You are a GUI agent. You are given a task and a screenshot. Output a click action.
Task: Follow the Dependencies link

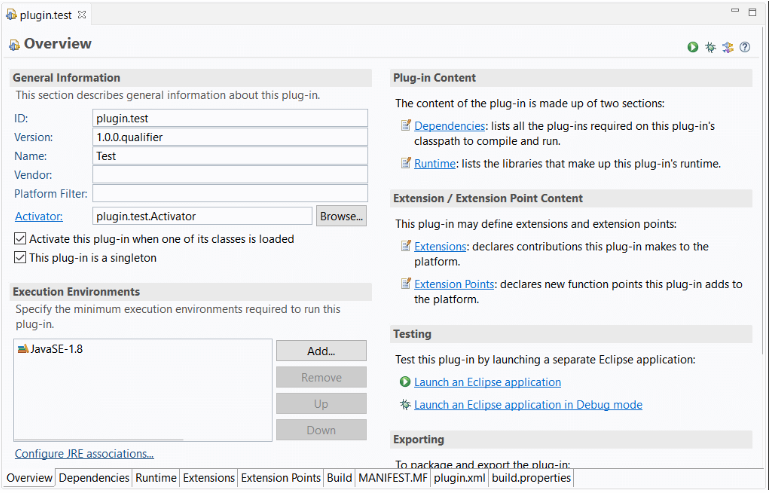coord(449,126)
